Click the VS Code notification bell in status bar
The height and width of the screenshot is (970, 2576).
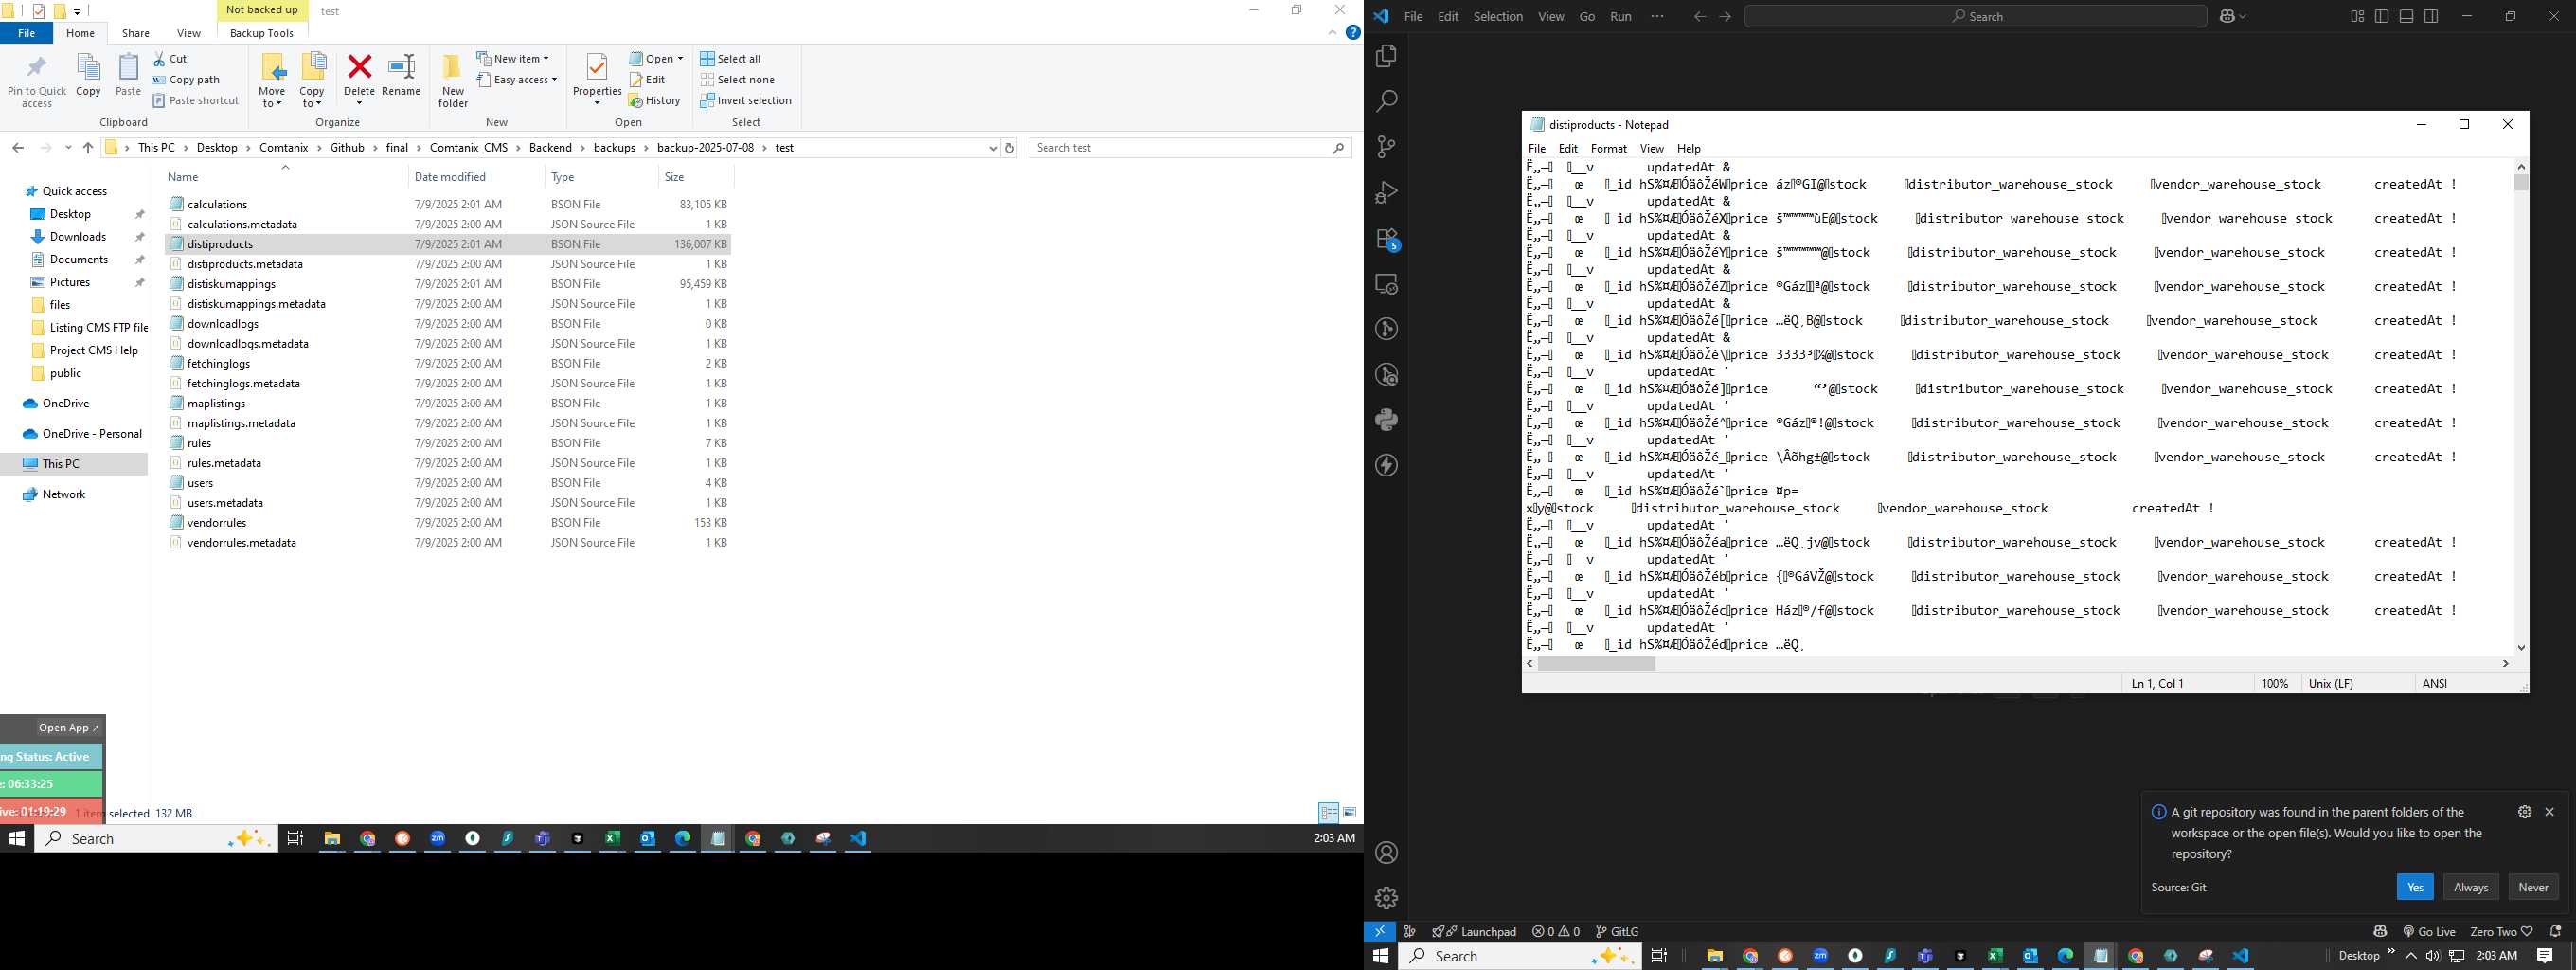tap(2555, 931)
